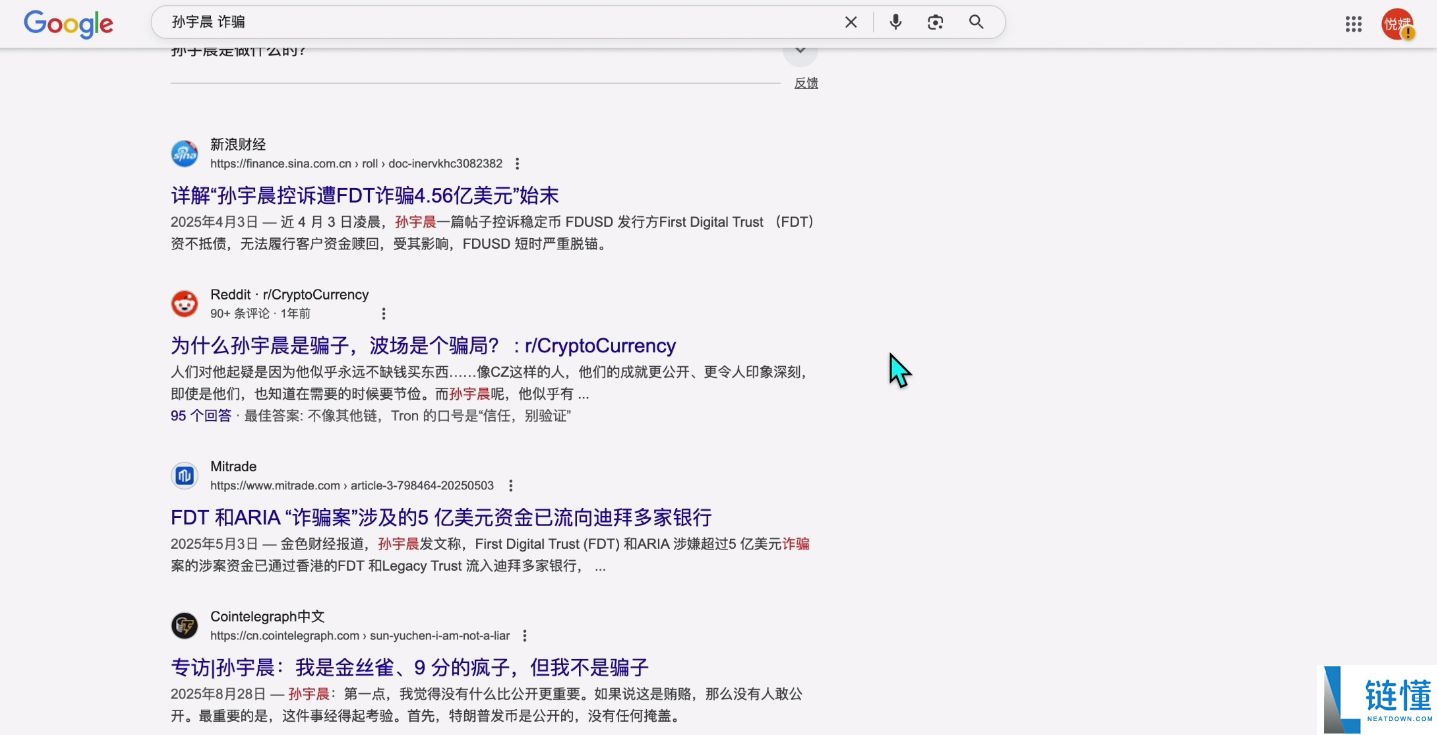The image size is (1437, 735).
Task: Click the cn.cointelegraph.com URL breadcrumb
Action: pos(360,636)
